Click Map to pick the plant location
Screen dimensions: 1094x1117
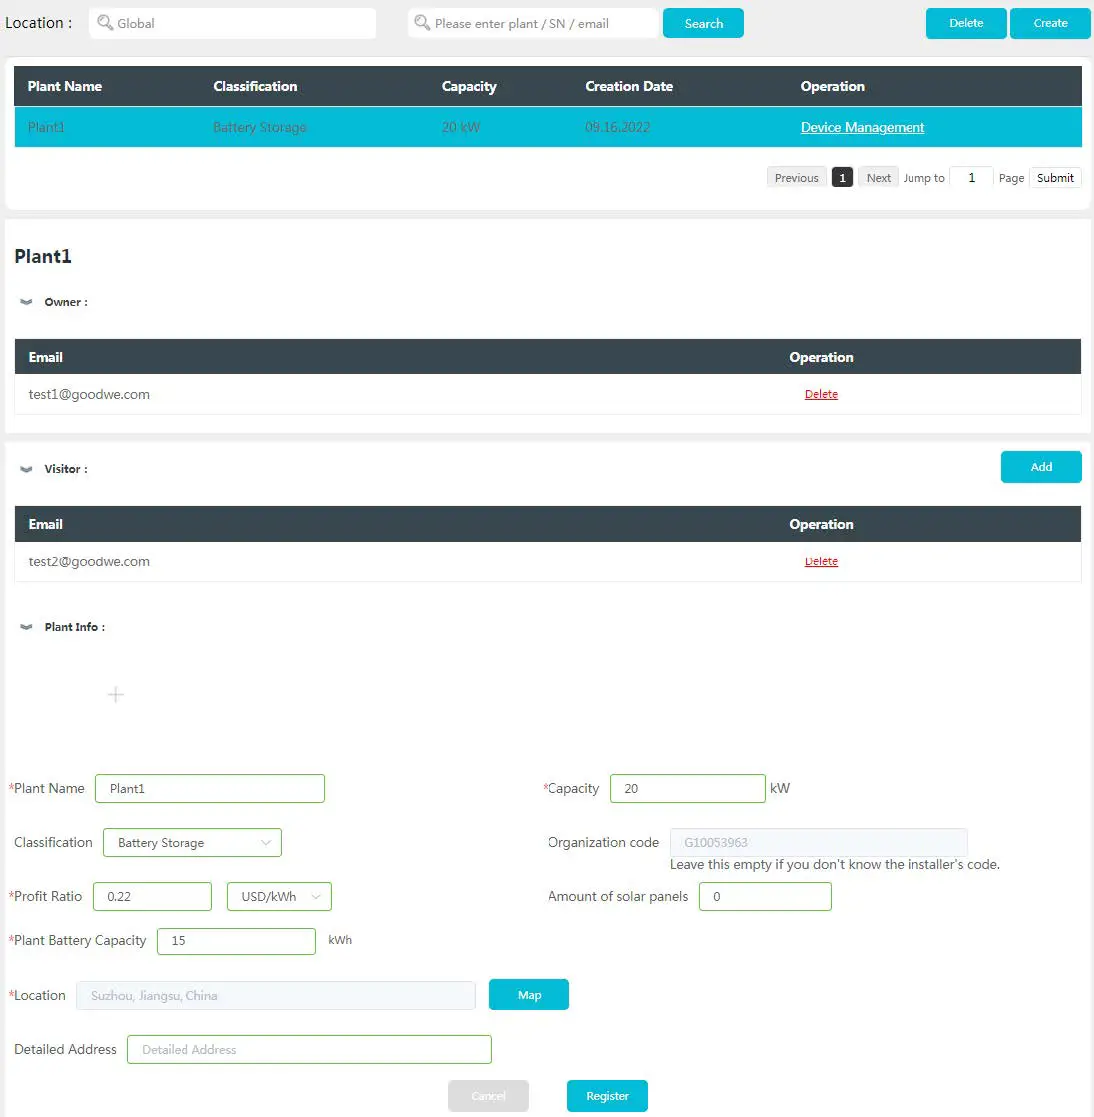tap(528, 994)
